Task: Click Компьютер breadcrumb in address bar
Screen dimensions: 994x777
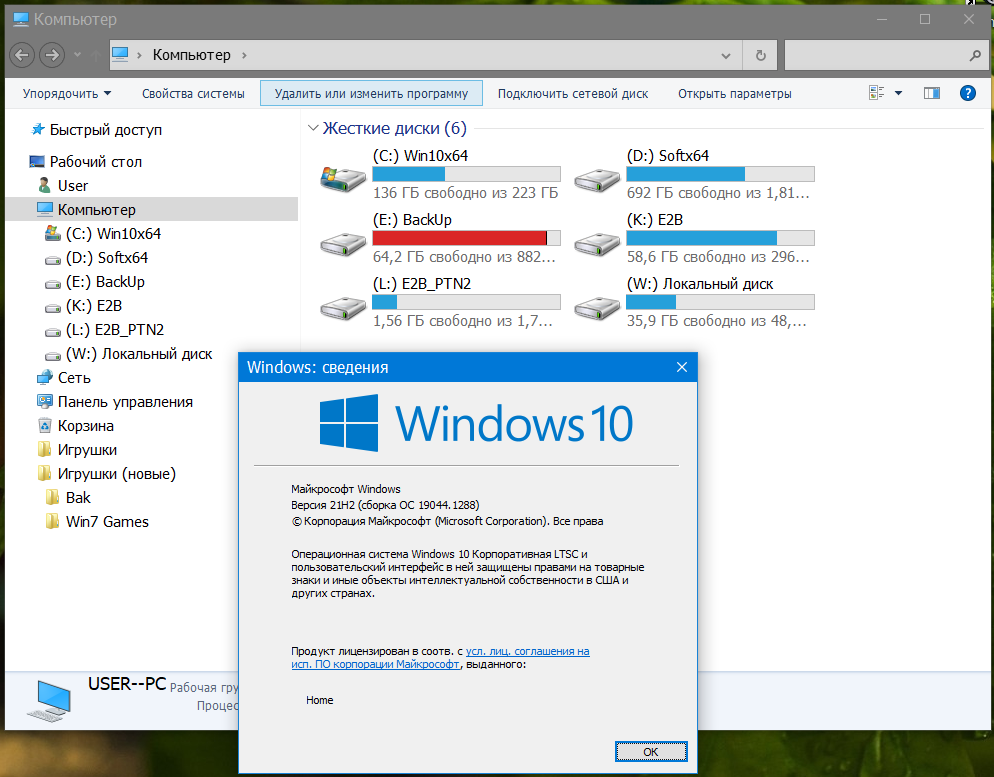Action: pyautogui.click(x=191, y=55)
